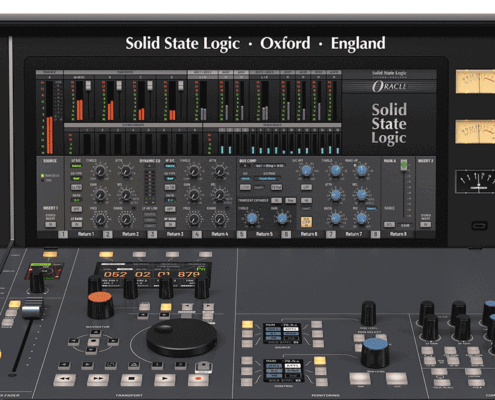Open the LF S/C Internal dropdown

[x=77, y=166]
